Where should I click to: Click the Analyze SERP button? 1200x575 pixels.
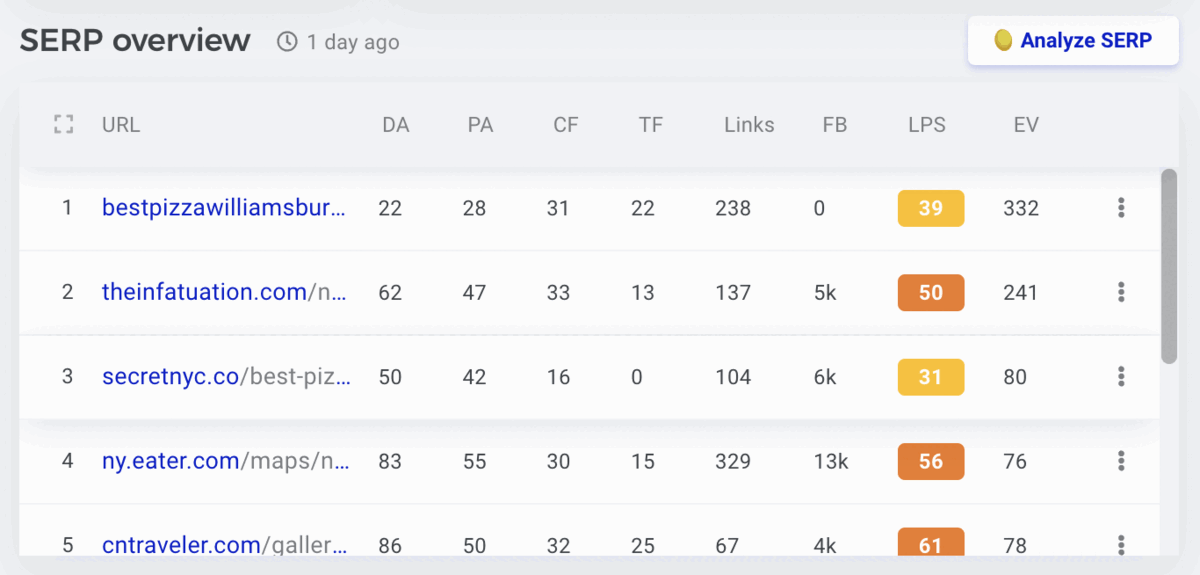[x=1073, y=41]
